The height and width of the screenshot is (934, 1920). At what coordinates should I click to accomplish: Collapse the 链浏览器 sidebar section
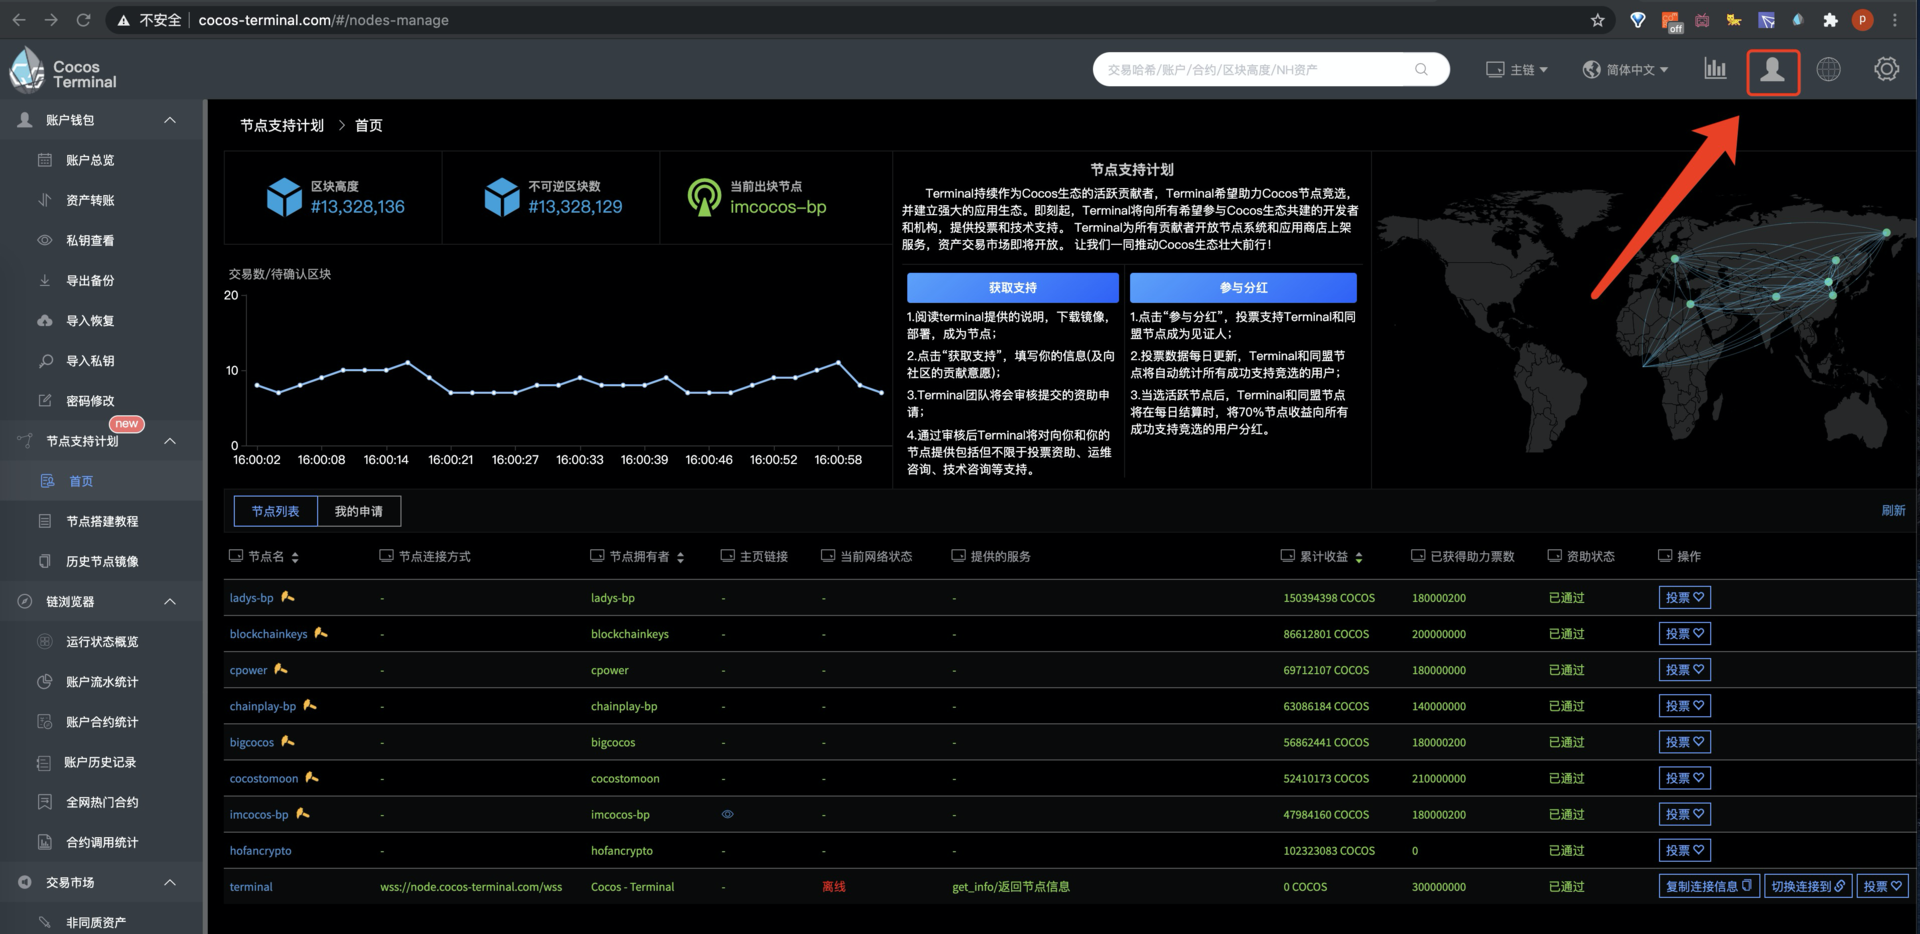tap(170, 601)
